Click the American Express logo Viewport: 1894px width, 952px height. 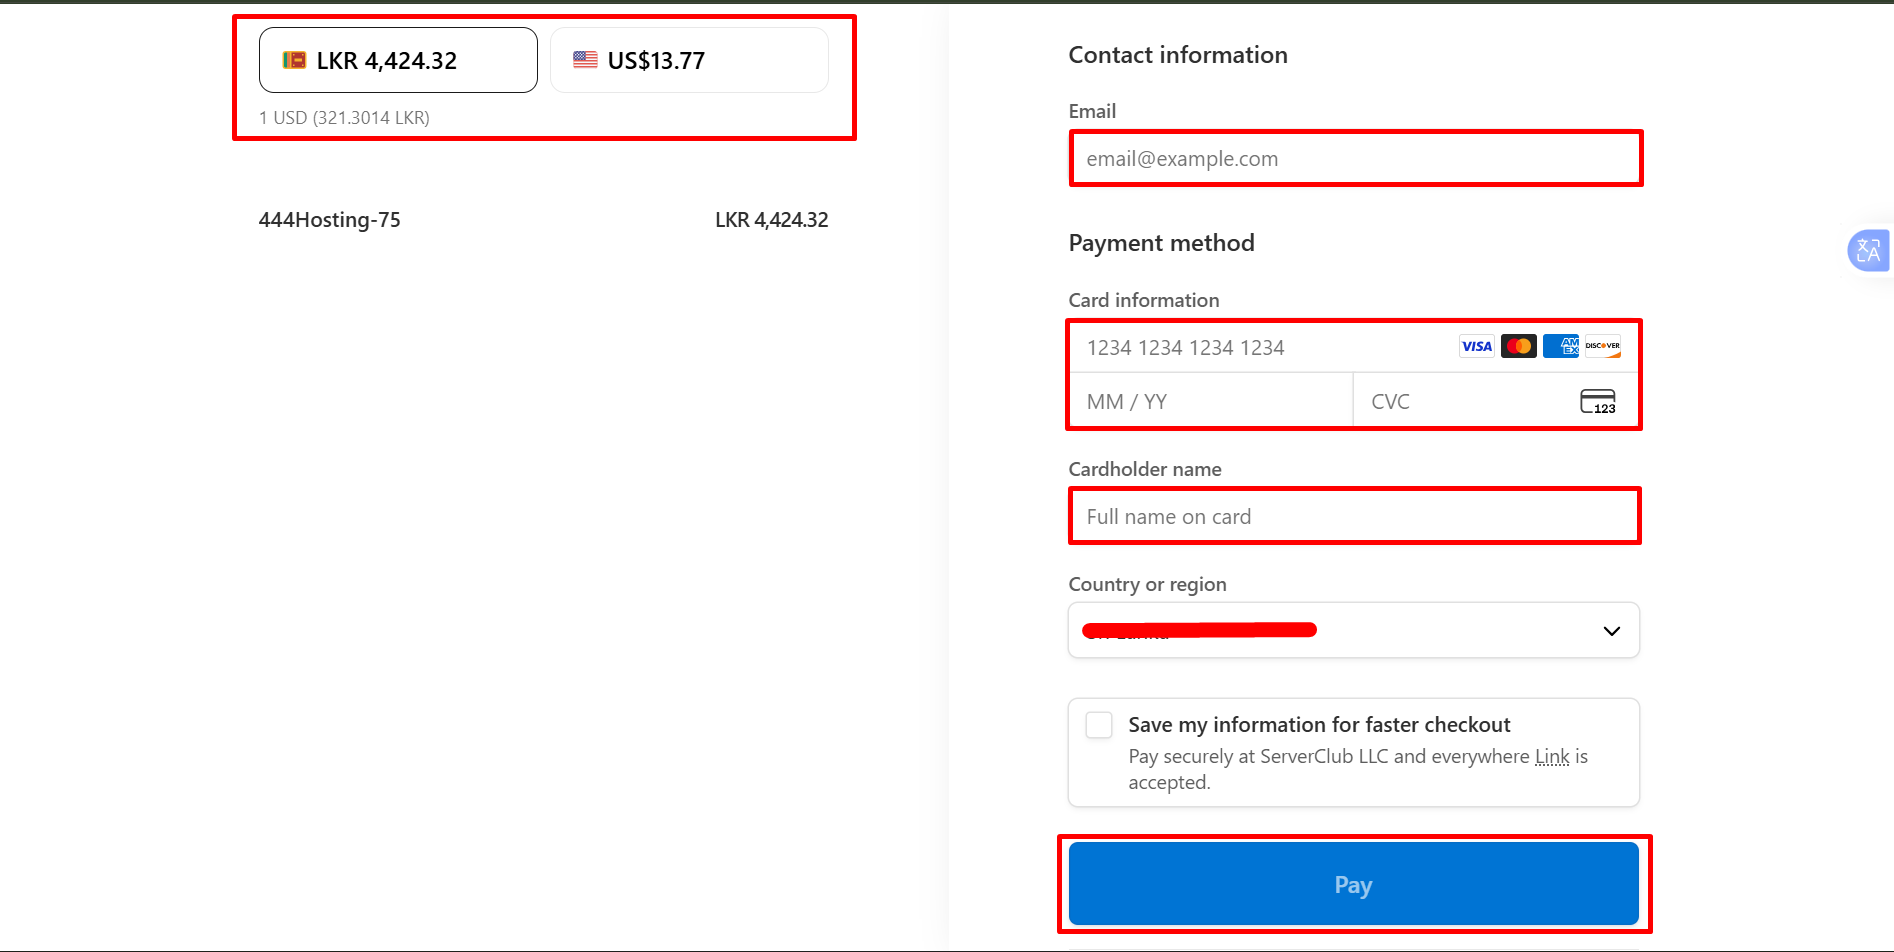pyautogui.click(x=1560, y=347)
